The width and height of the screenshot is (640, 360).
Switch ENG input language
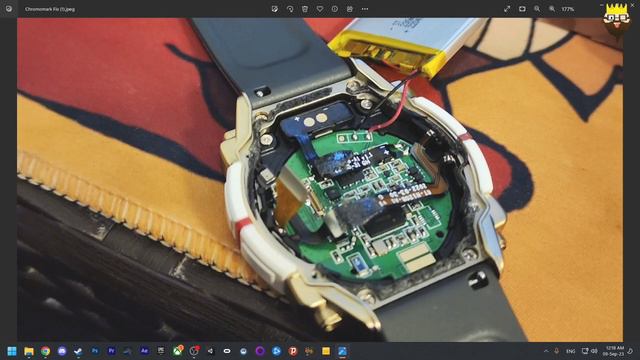(x=571, y=351)
